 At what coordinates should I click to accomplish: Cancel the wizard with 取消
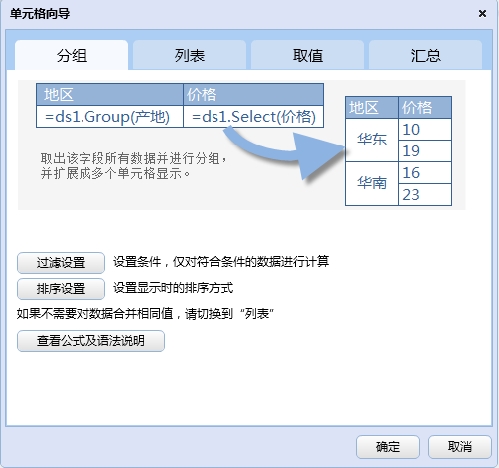coord(460,447)
